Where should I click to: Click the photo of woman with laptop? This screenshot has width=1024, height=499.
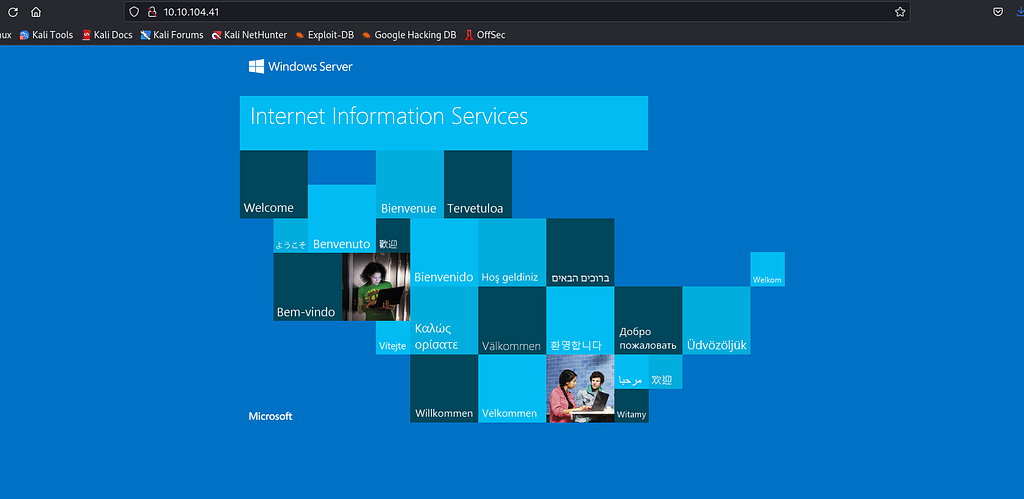coord(376,287)
